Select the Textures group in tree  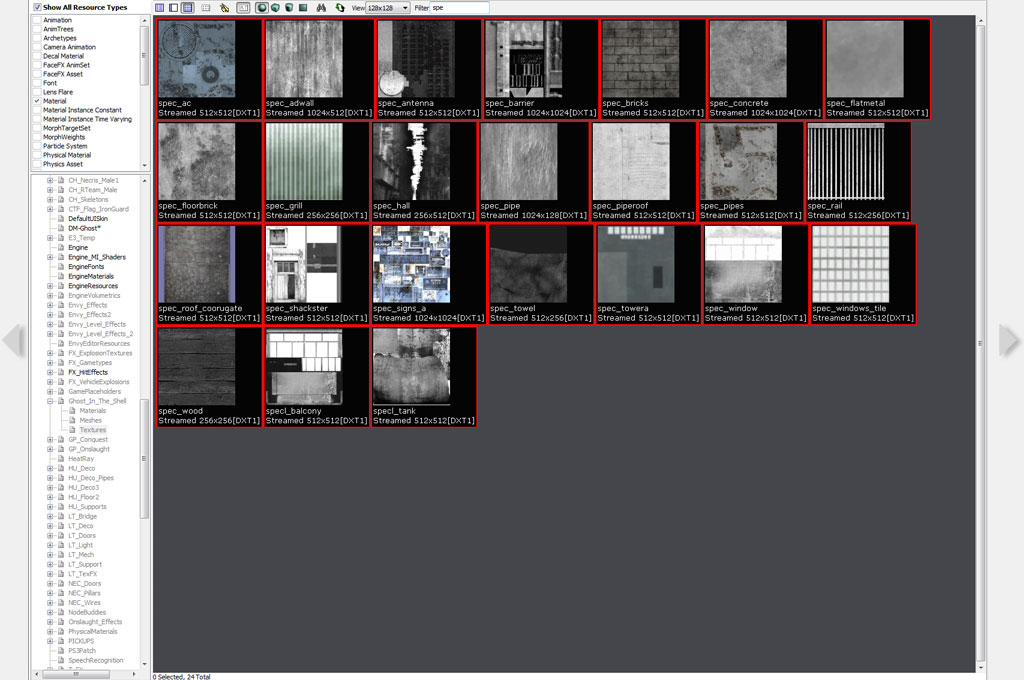click(93, 430)
